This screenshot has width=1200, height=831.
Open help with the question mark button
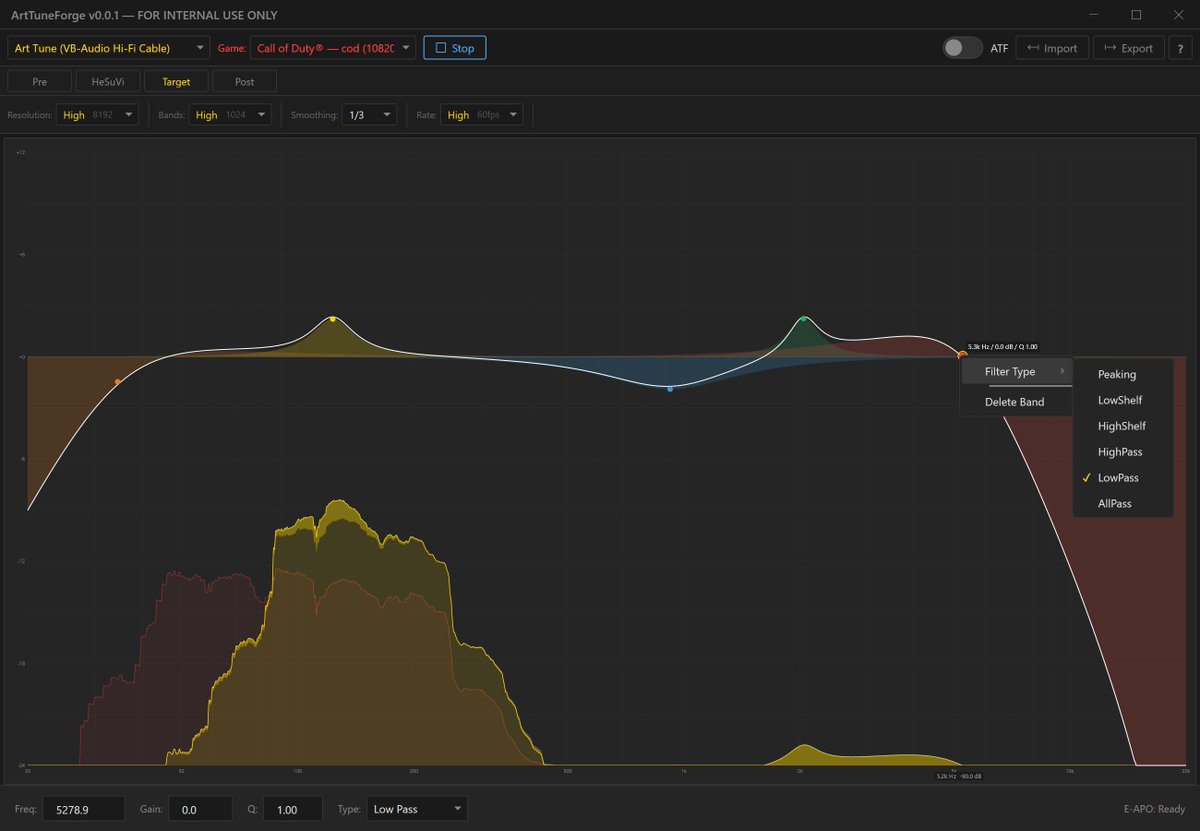(1180, 48)
